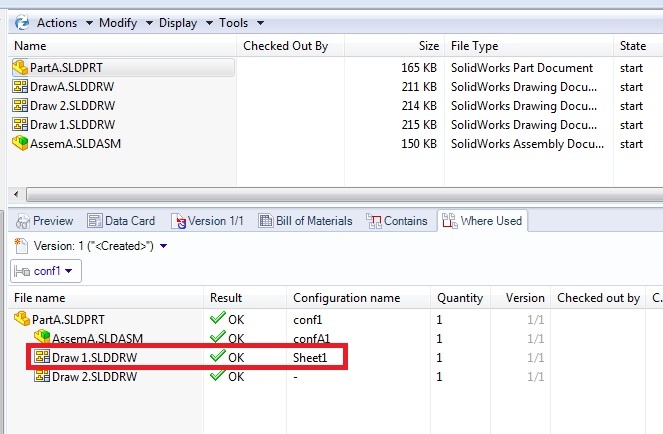The height and width of the screenshot is (434, 663).
Task: Switch to the Preview tab
Action: pos(44,221)
